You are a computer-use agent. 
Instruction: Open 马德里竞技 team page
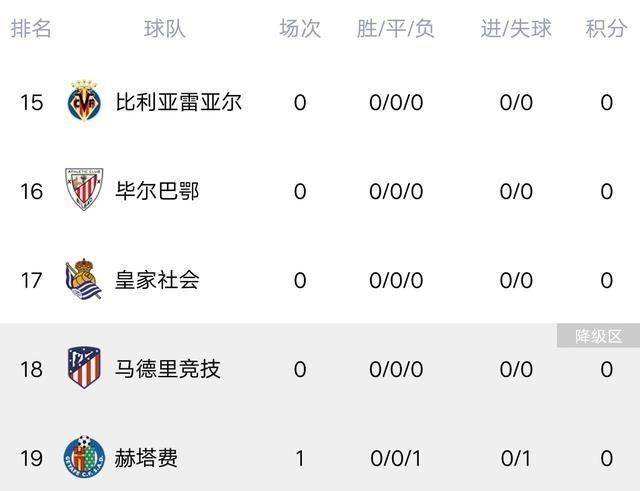tap(168, 369)
